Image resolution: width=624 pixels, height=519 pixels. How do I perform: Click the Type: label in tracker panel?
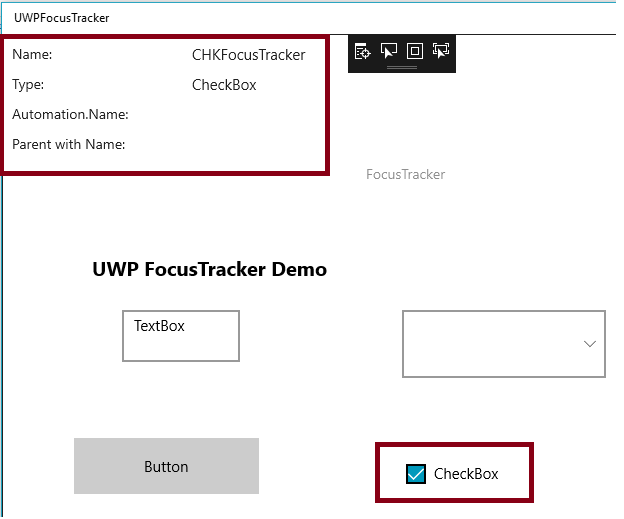tap(28, 85)
